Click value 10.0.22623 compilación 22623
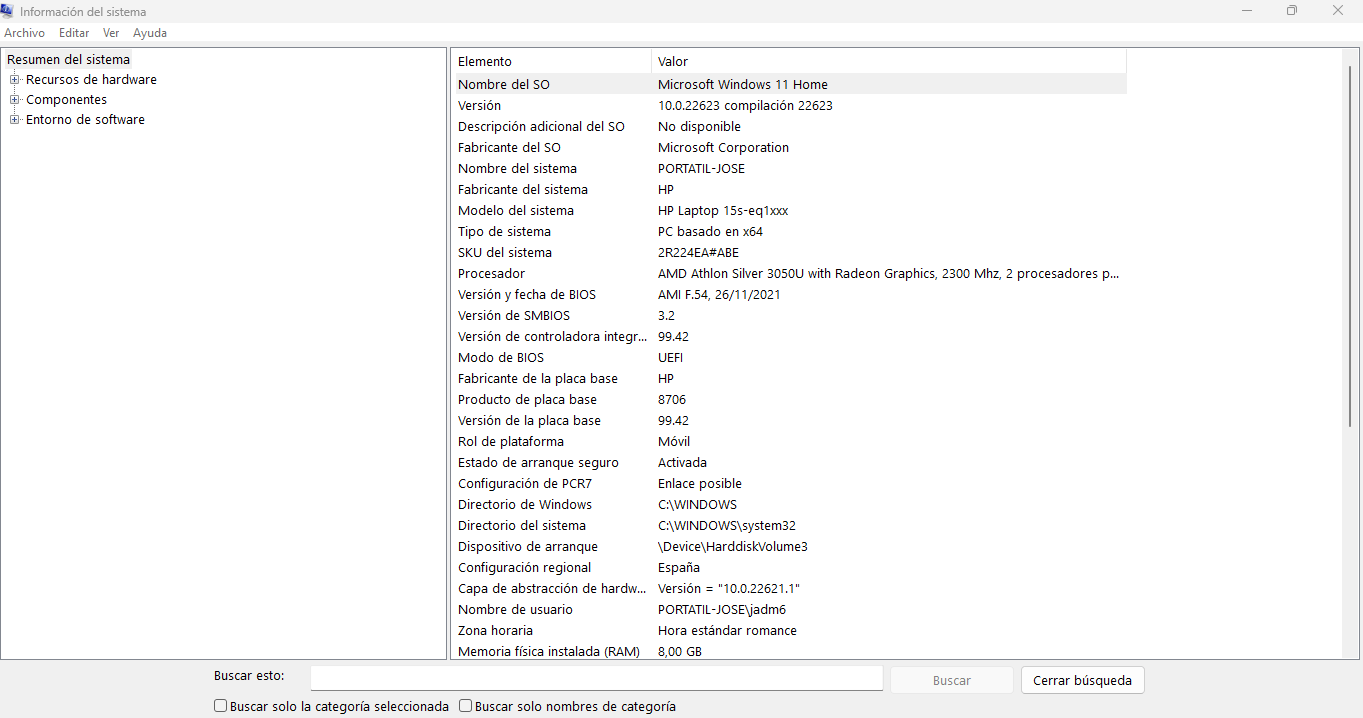1363x718 pixels. [x=745, y=106]
